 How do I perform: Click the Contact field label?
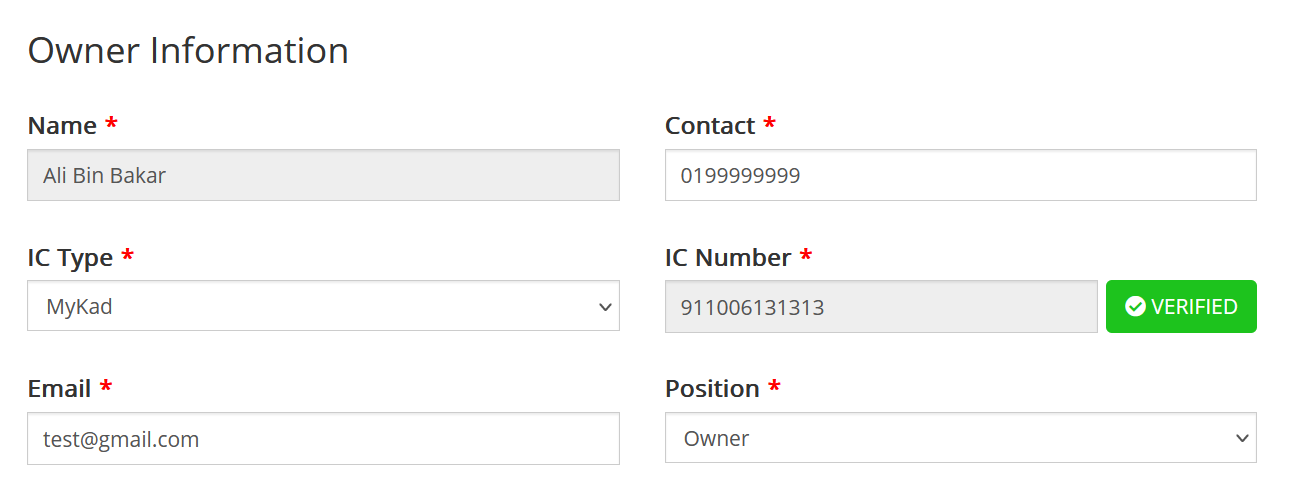pyautogui.click(x=710, y=126)
